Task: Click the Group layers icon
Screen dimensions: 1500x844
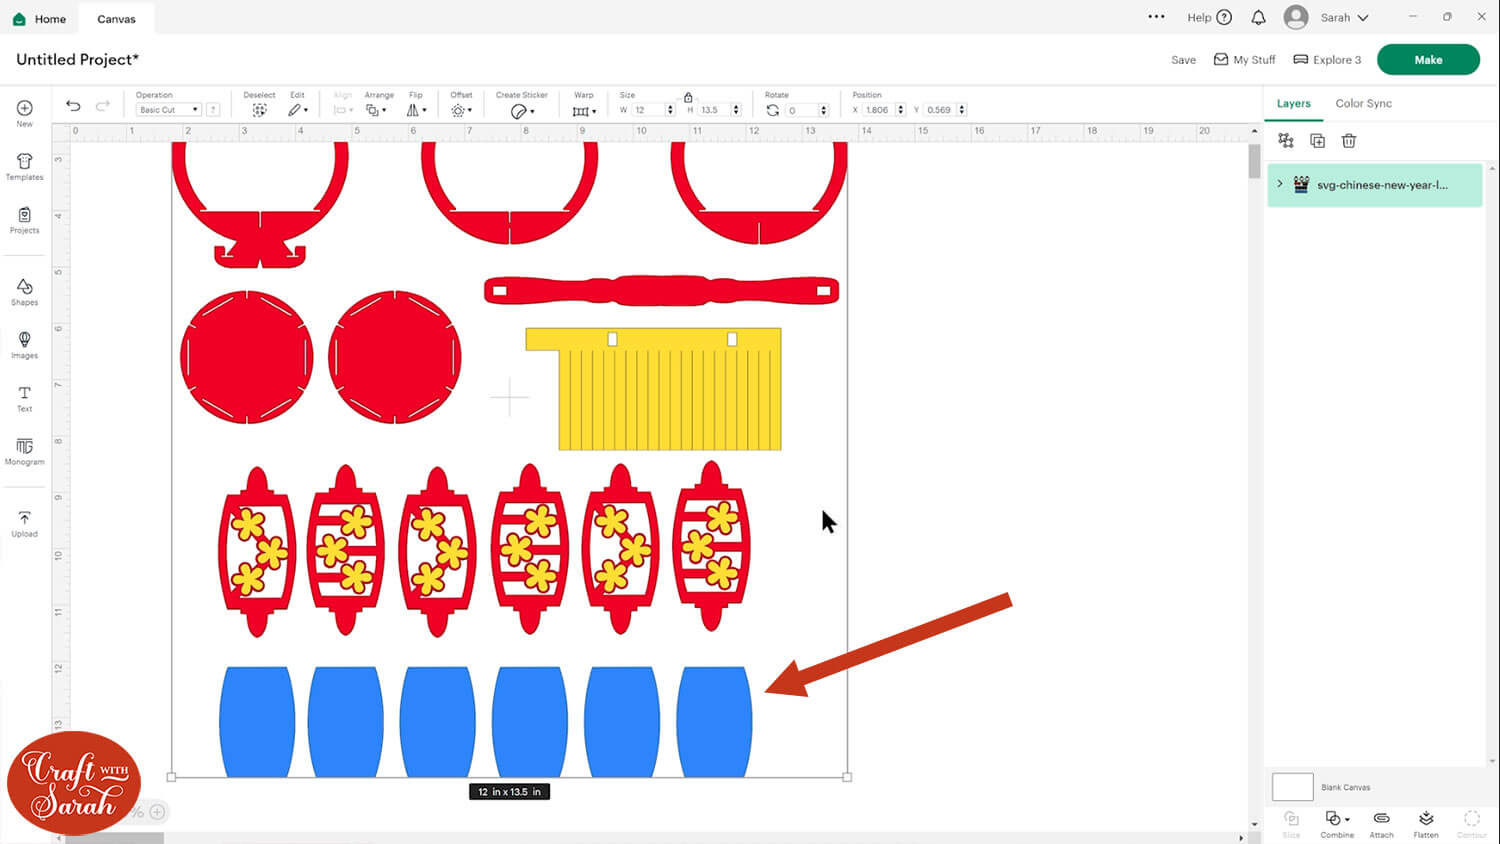Action: point(1286,141)
